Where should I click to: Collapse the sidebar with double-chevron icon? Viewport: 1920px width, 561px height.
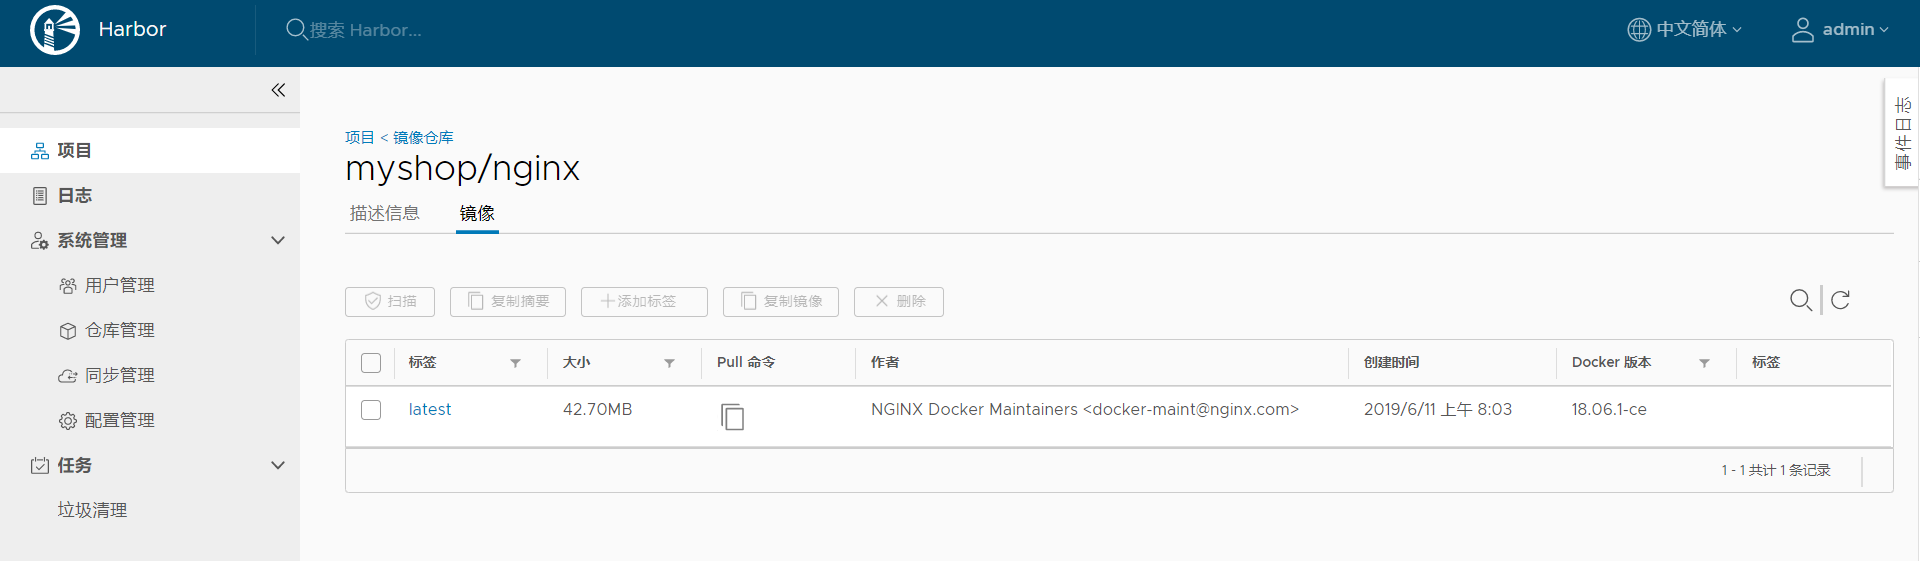coord(278,90)
